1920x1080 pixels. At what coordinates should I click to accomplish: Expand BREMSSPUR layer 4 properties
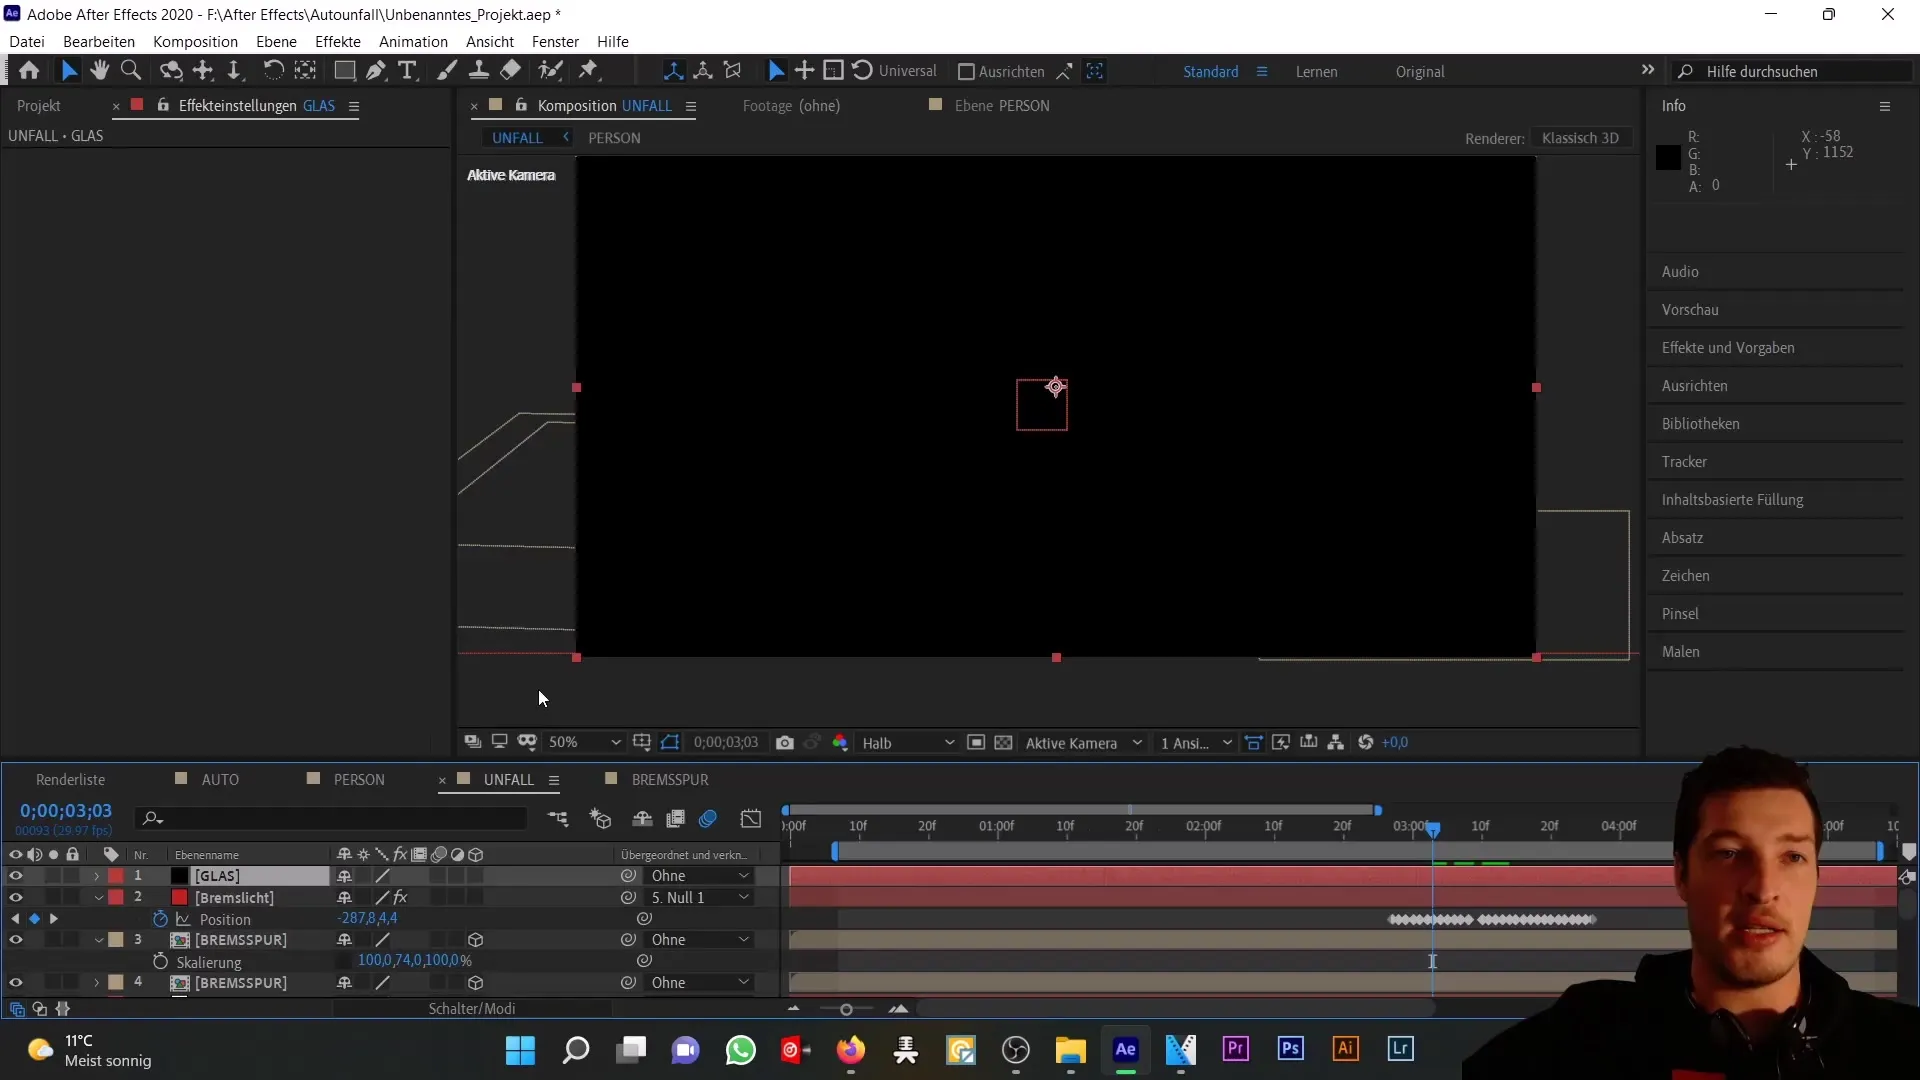click(x=97, y=983)
